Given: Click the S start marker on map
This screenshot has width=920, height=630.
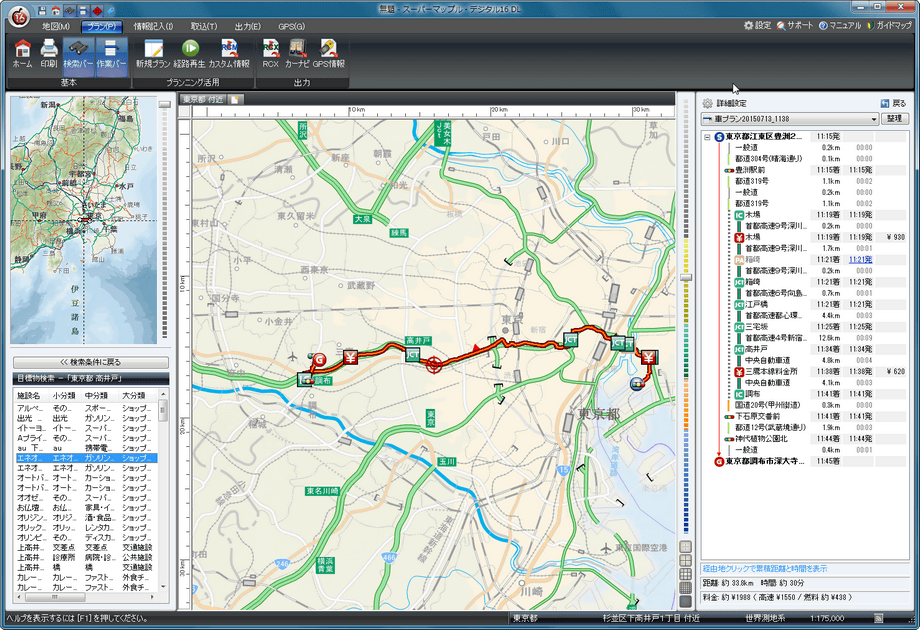Looking at the screenshot, I should 636,384.
